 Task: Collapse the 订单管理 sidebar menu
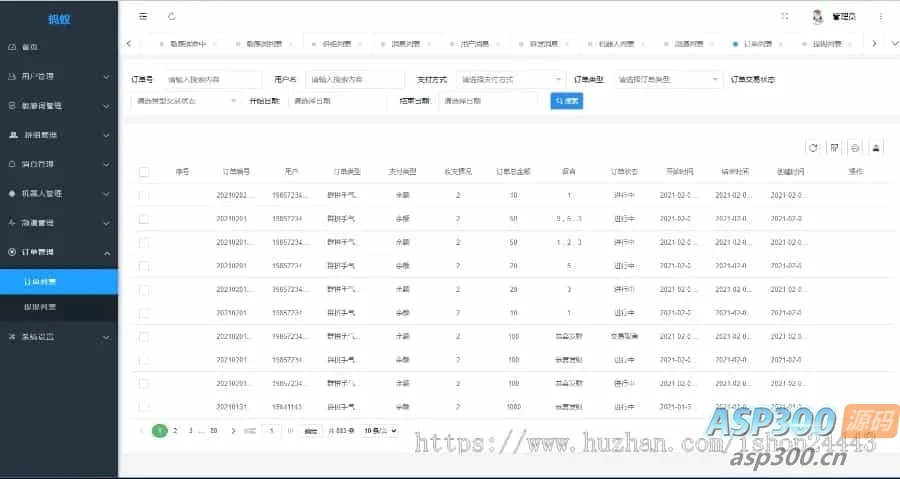(59, 252)
